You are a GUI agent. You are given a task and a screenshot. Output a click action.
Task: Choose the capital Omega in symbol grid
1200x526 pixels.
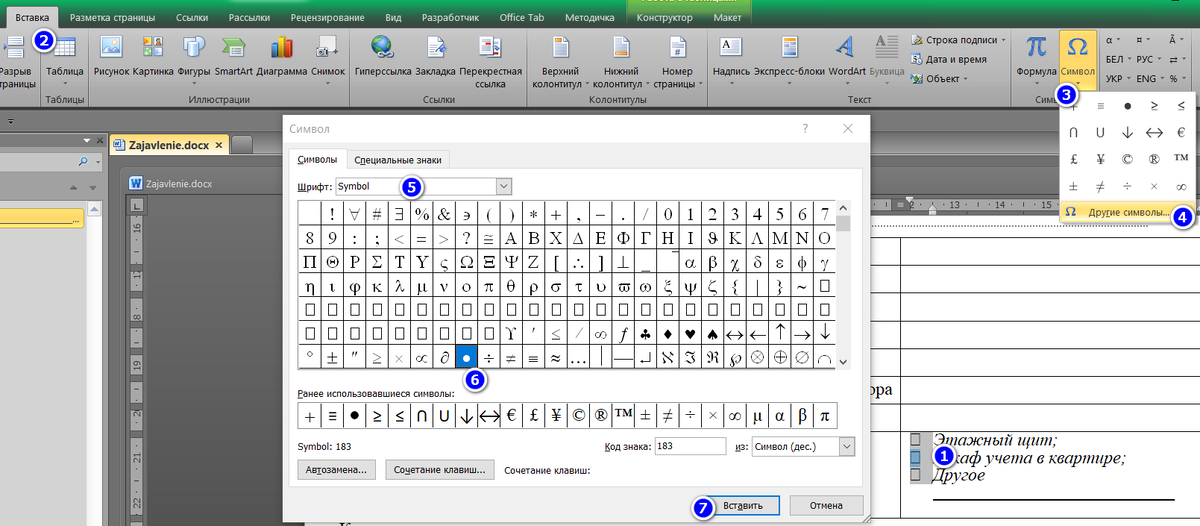[467, 262]
